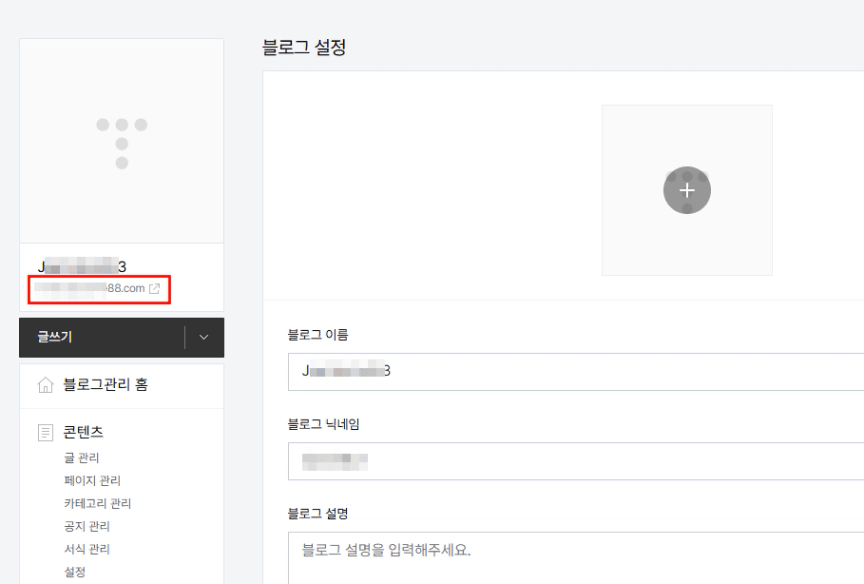Click the 블로그관리 홈 text label
The width and height of the screenshot is (864, 584).
click(106, 385)
